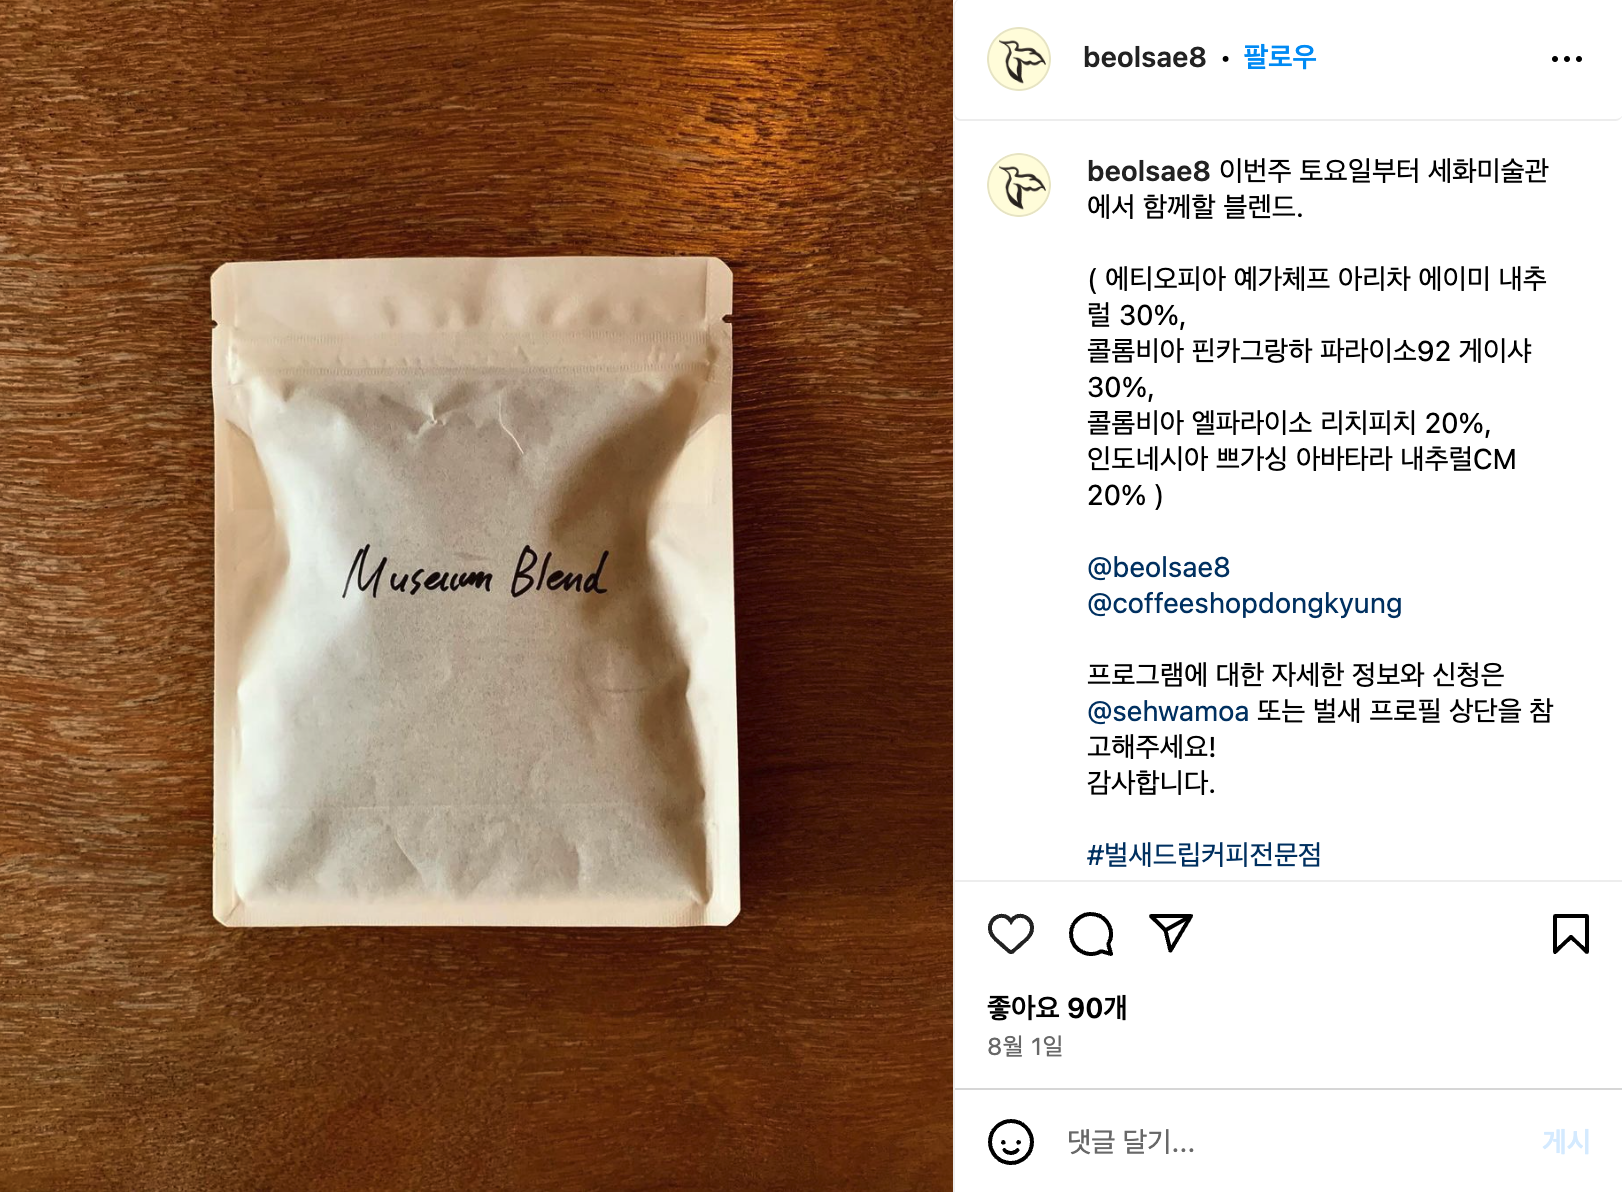Open comments via speech bubble icon

(x=1091, y=934)
